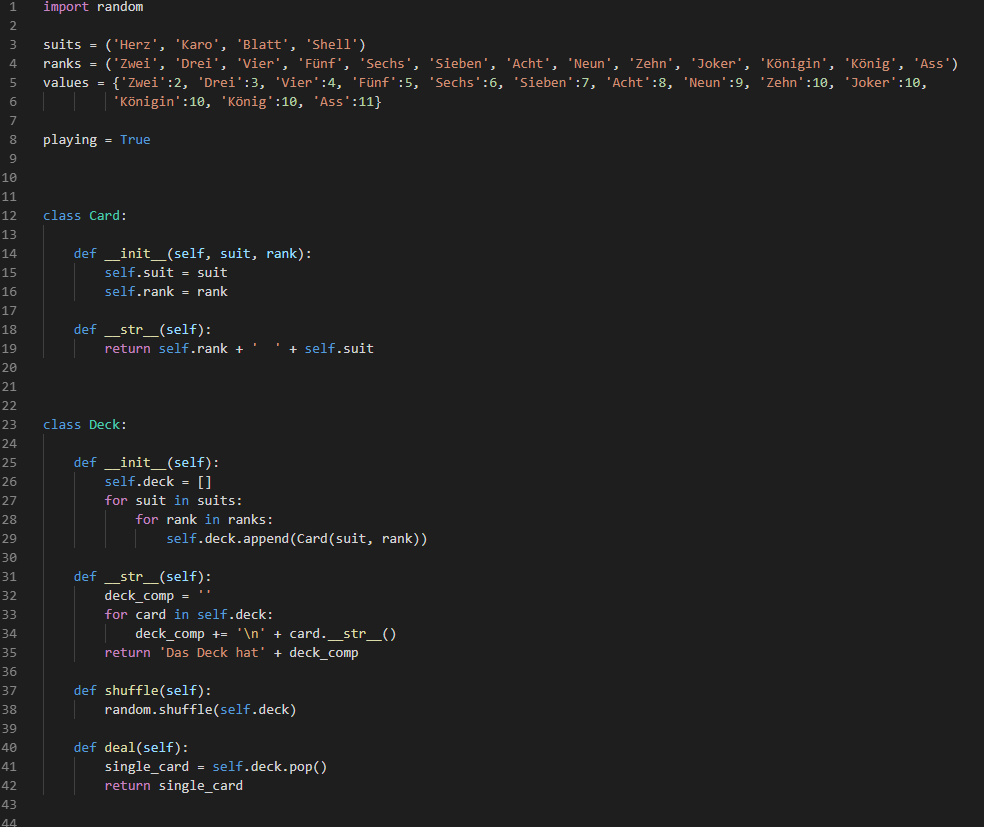The width and height of the screenshot is (984, 827).
Task: Click the self.deck.append(Card(suit, rank)) call
Action: pos(297,539)
